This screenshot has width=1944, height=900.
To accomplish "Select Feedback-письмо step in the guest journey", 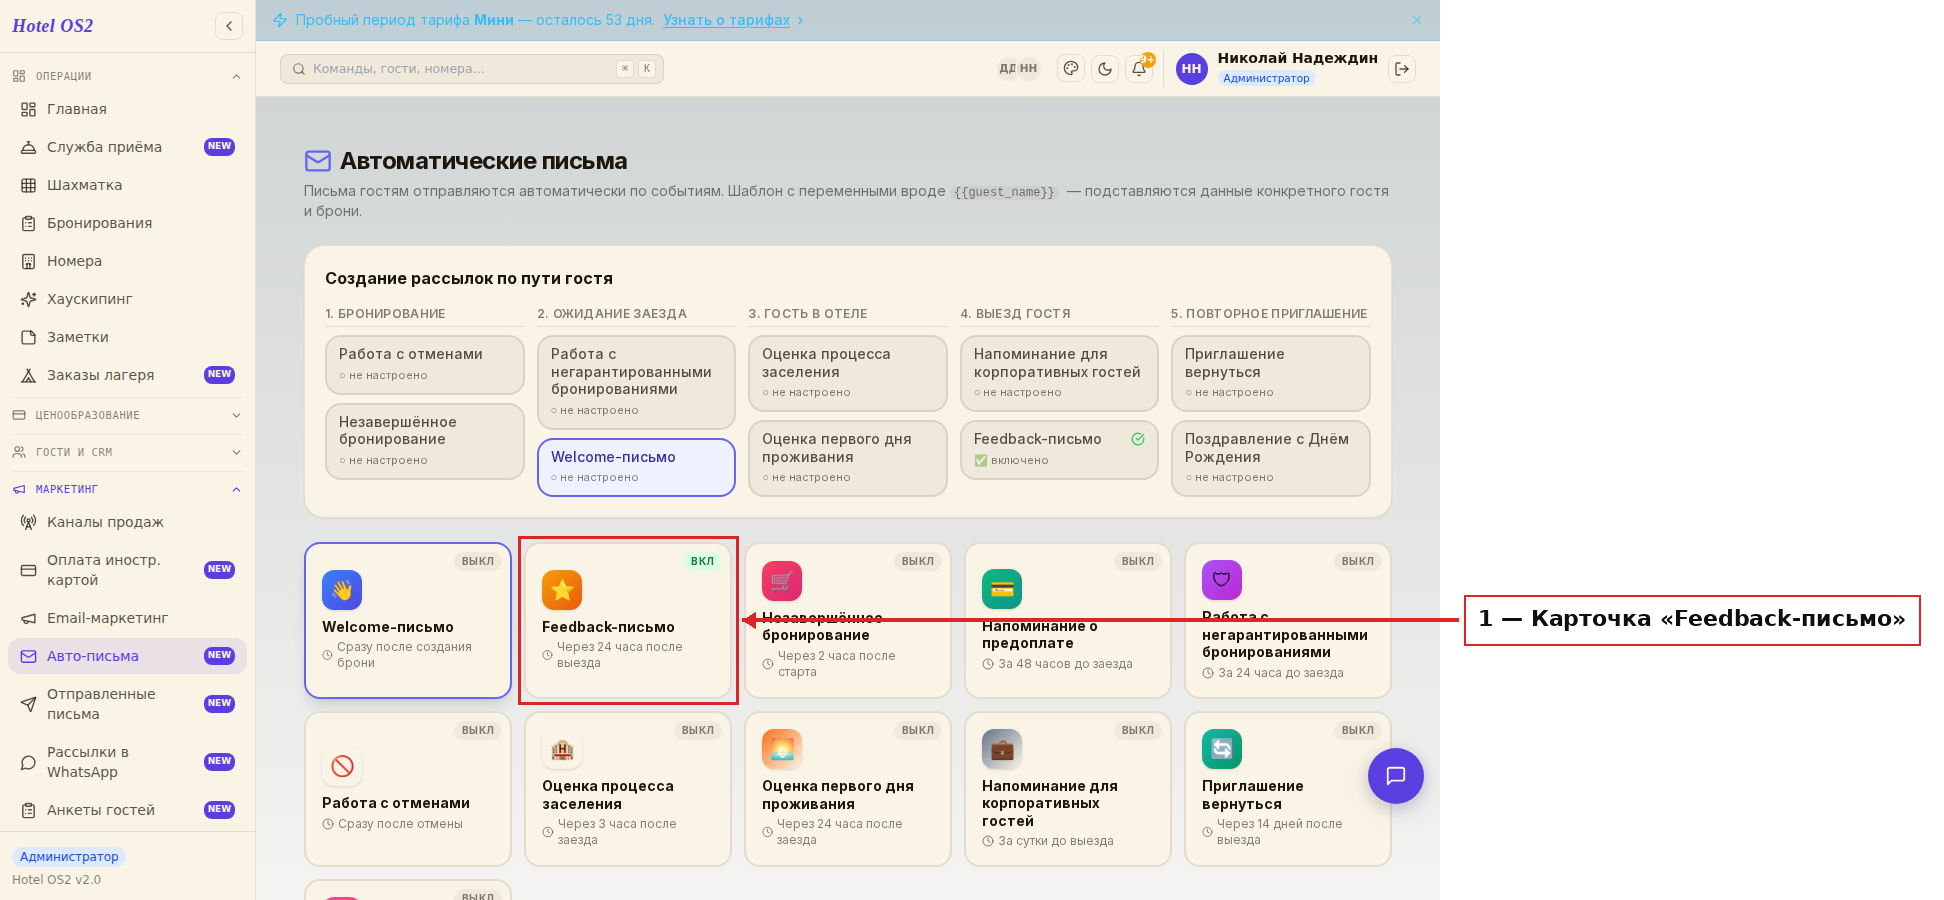I will [x=1059, y=450].
